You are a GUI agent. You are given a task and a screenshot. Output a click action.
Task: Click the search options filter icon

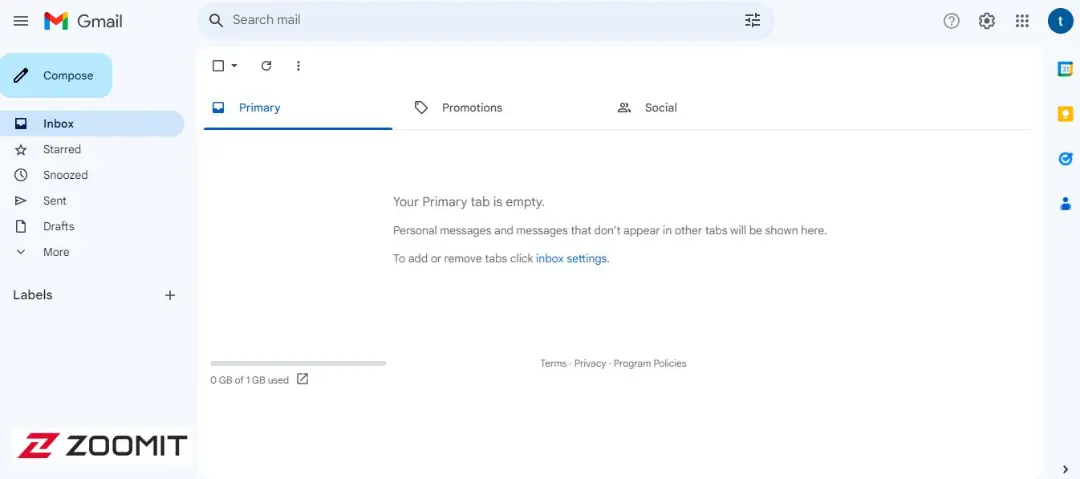pos(752,21)
